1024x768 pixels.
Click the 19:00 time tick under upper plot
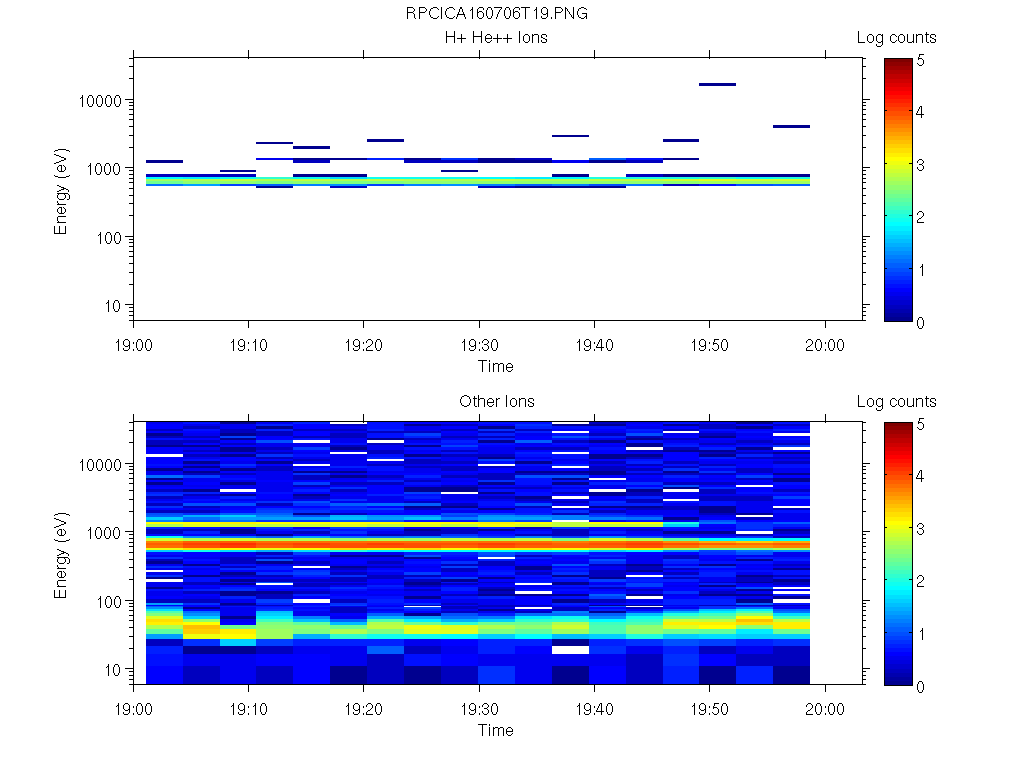coord(133,345)
